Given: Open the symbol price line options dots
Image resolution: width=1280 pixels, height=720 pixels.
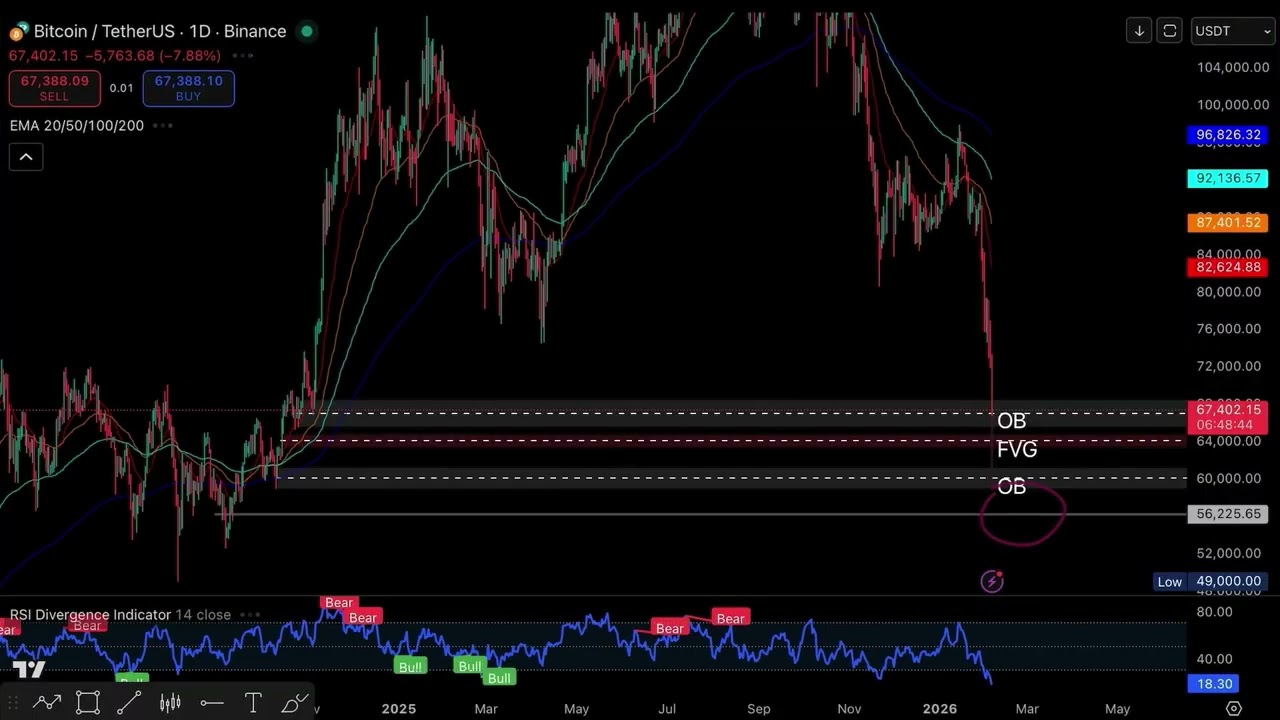Looking at the screenshot, I should (x=241, y=56).
